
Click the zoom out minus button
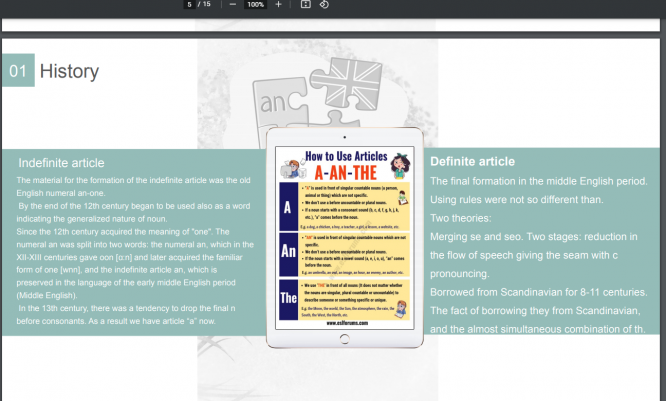tap(232, 4)
